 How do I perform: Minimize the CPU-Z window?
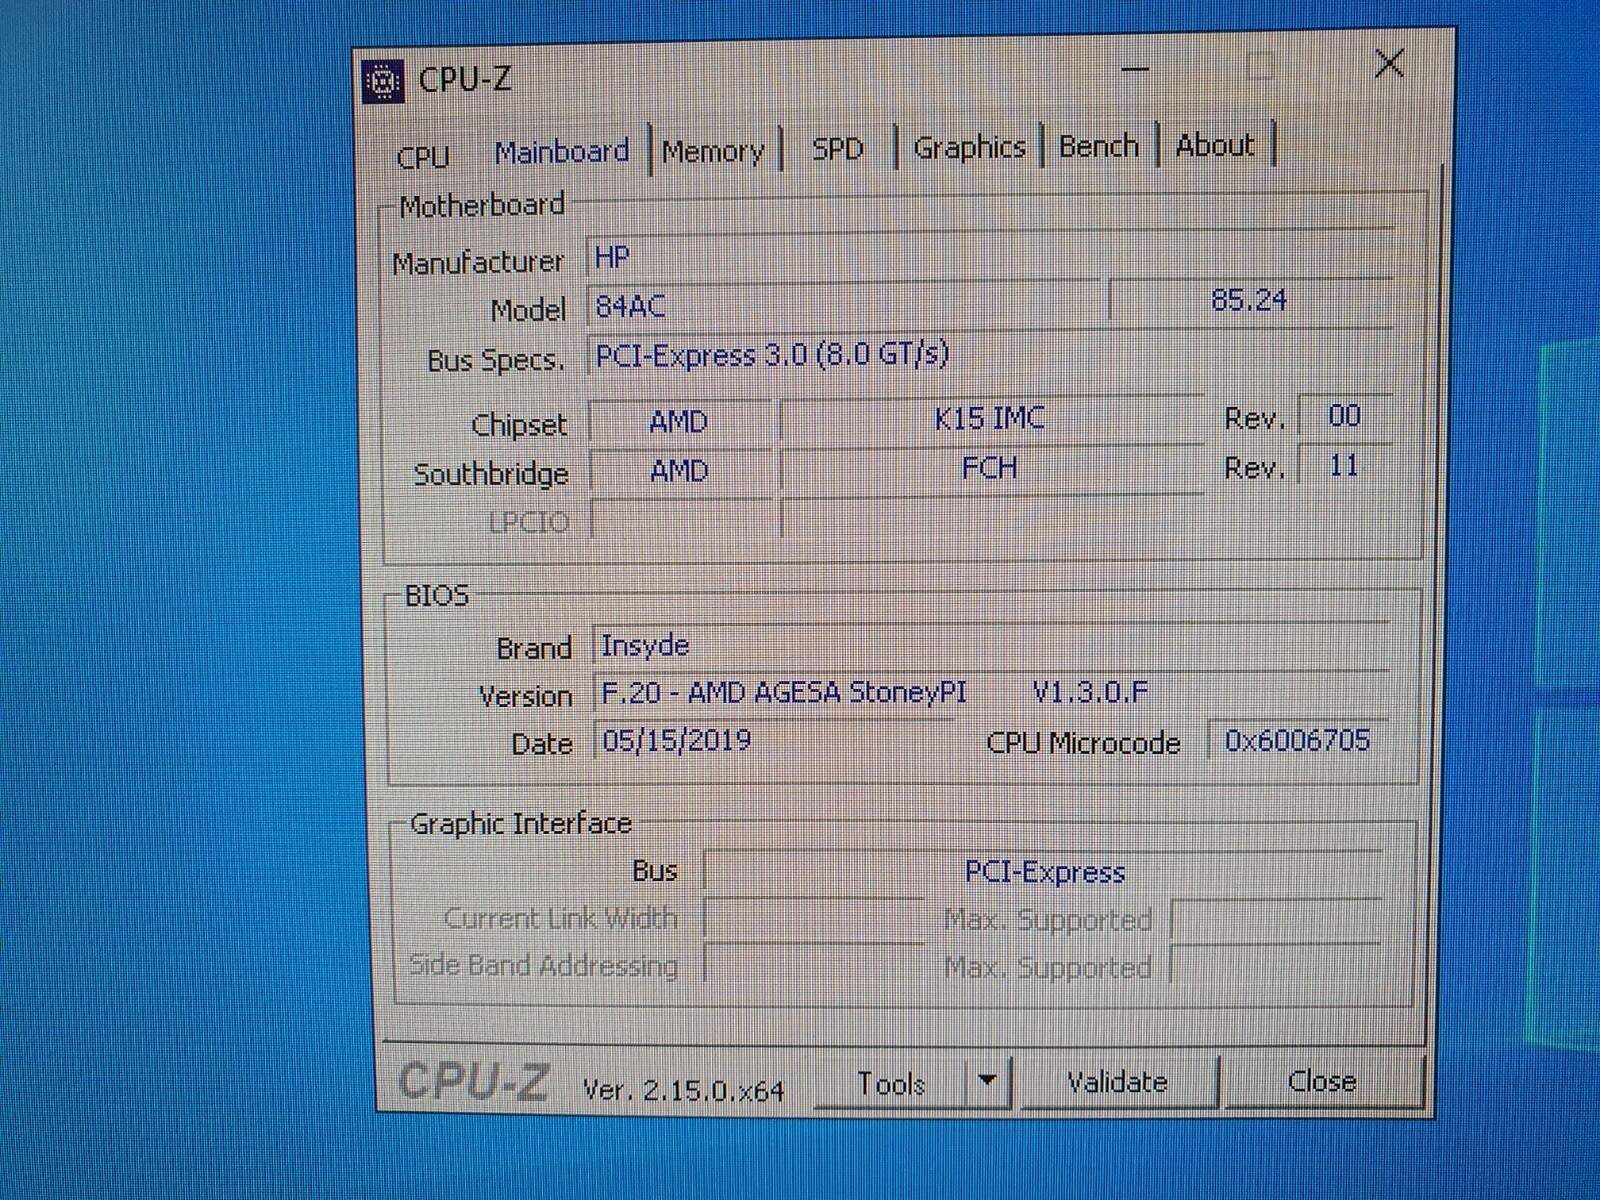1135,69
